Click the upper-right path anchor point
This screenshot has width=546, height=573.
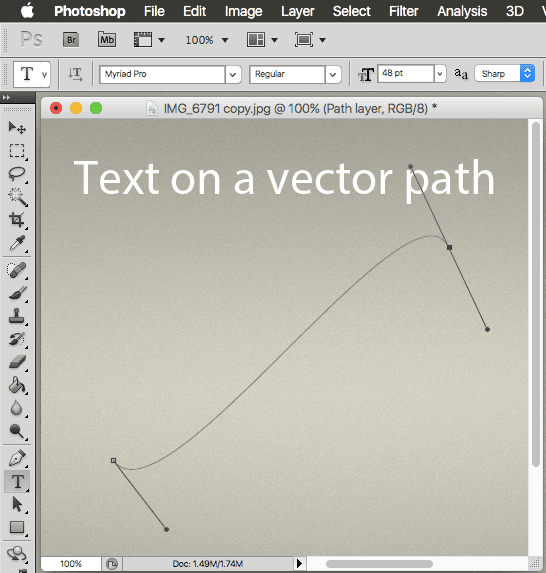(x=450, y=247)
